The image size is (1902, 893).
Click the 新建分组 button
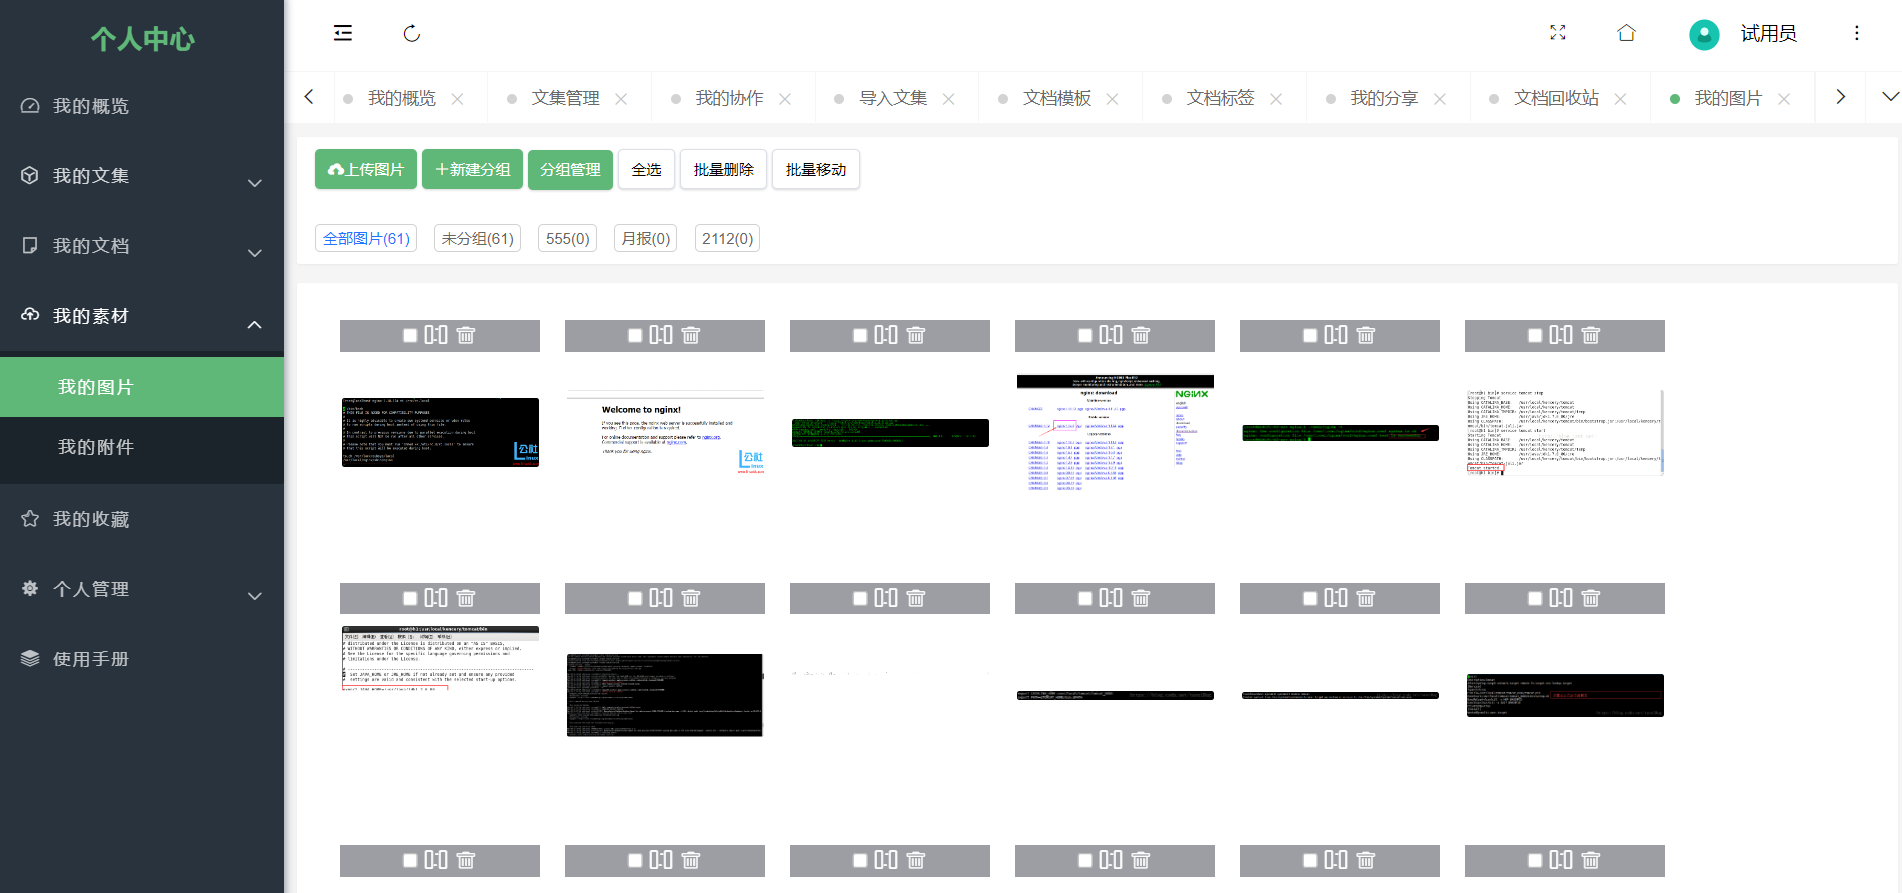click(472, 169)
